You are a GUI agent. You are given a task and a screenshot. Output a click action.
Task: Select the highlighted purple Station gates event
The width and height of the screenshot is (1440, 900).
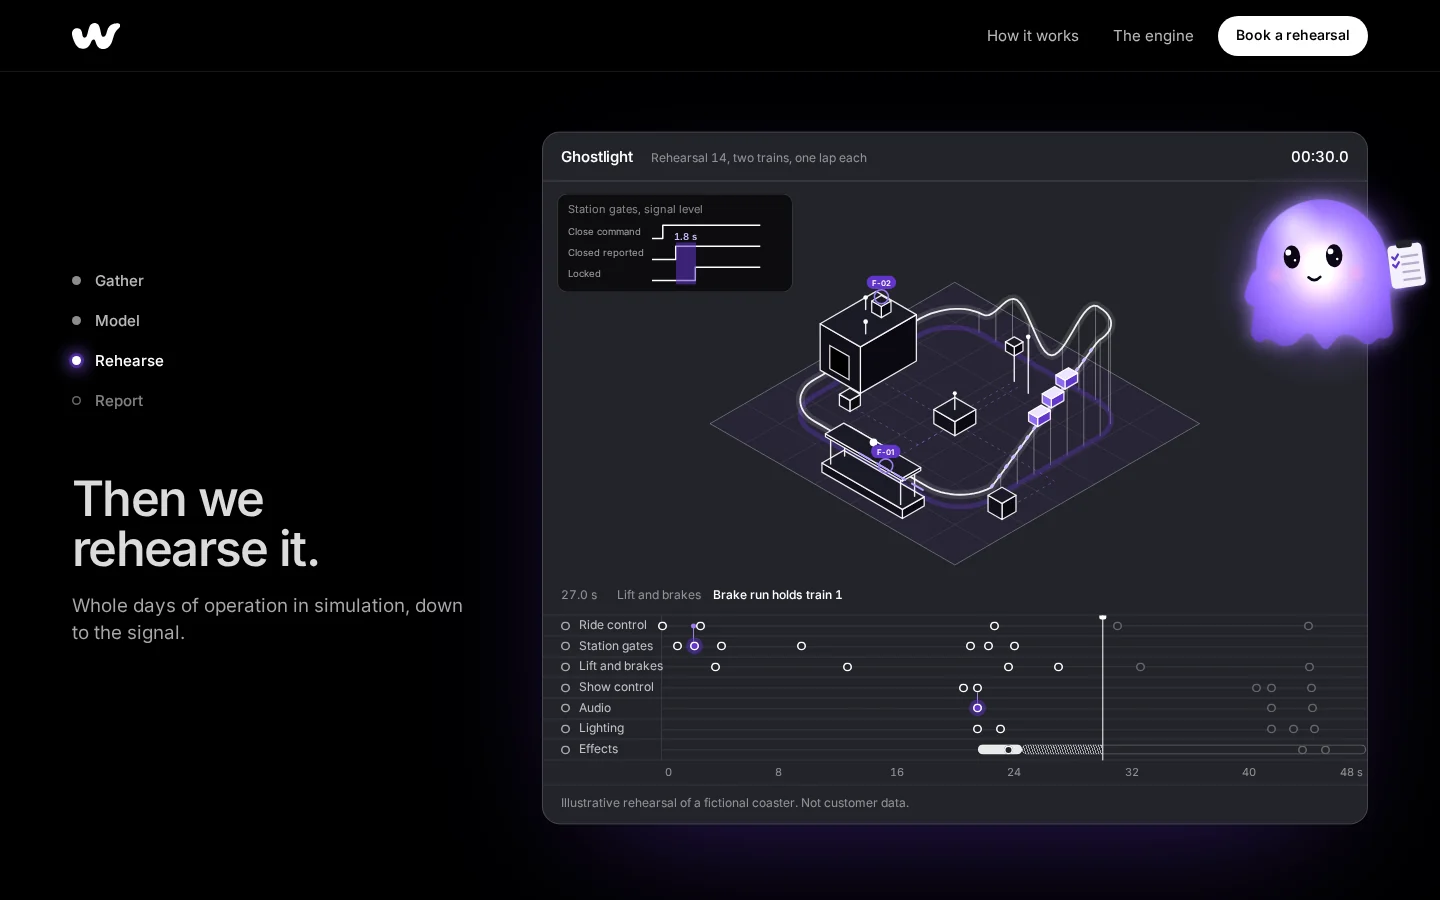pos(695,646)
